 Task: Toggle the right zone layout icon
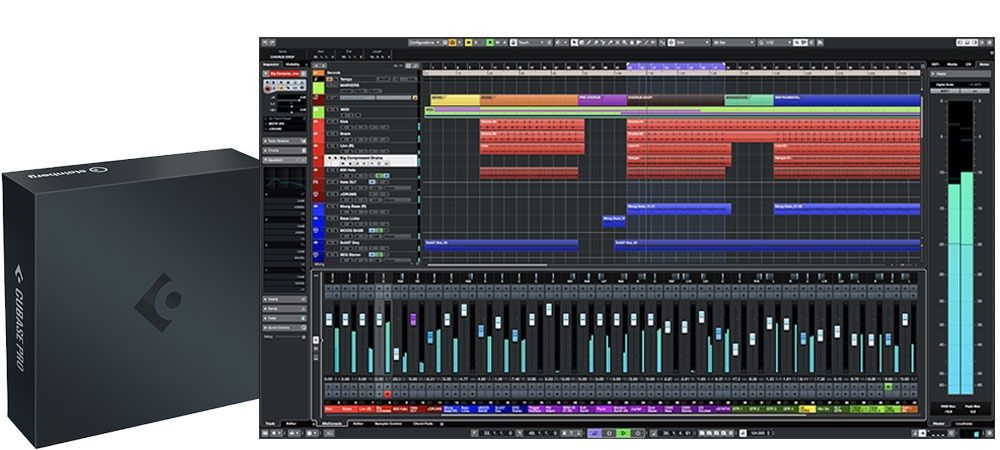(974, 42)
